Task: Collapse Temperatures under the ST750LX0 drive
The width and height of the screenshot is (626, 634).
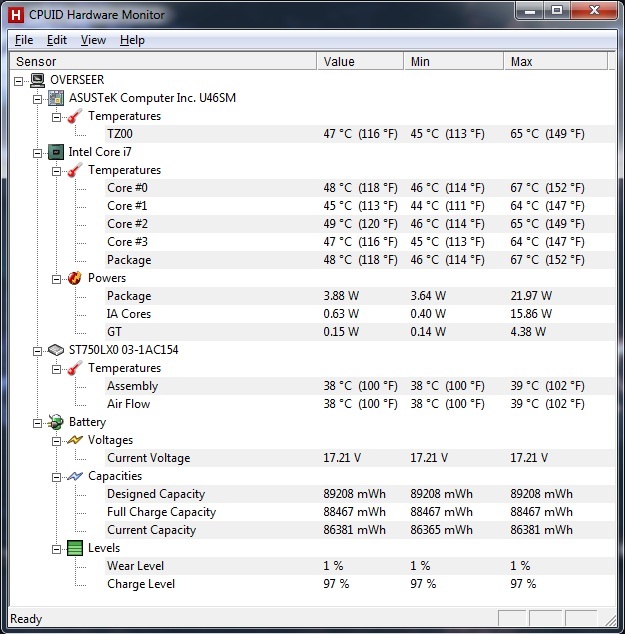Action: pyautogui.click(x=56, y=369)
